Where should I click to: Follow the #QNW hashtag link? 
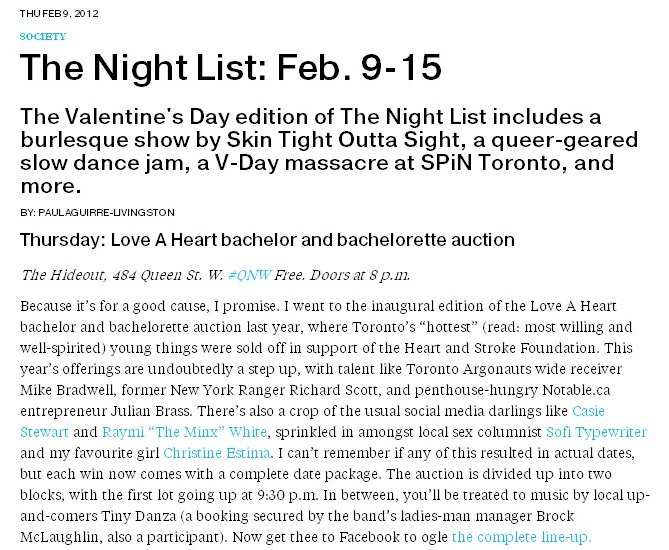pos(249,275)
